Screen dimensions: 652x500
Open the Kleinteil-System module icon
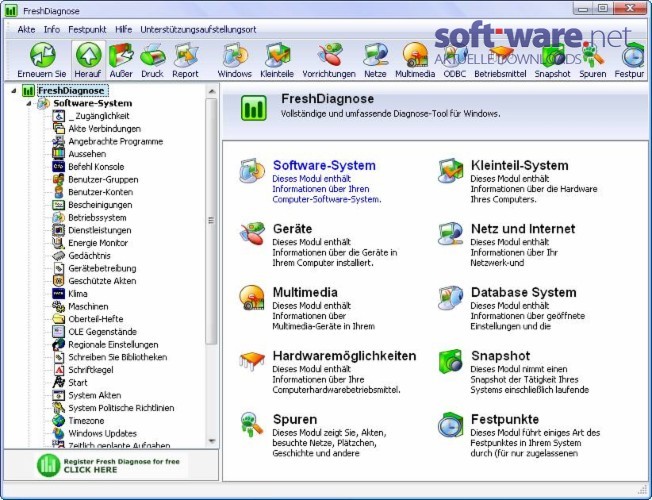(450, 171)
